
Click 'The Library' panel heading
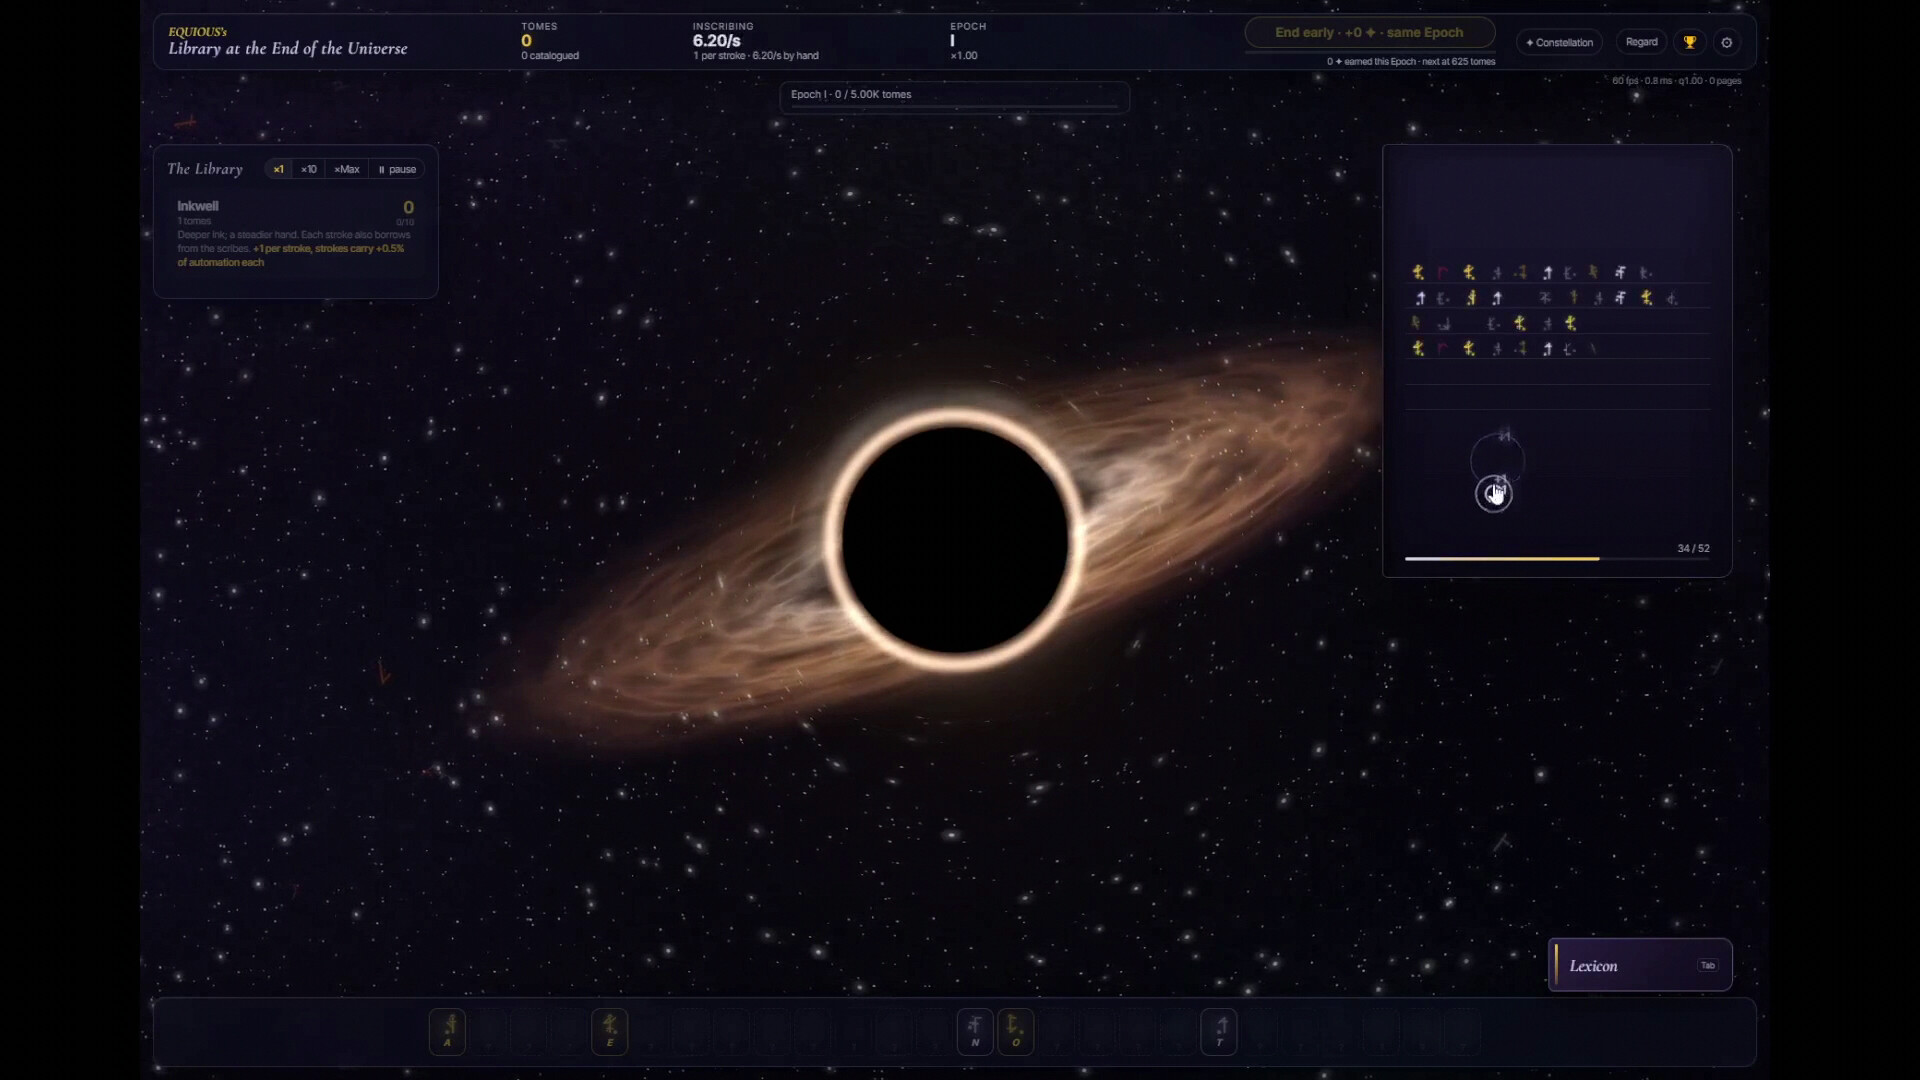click(205, 169)
